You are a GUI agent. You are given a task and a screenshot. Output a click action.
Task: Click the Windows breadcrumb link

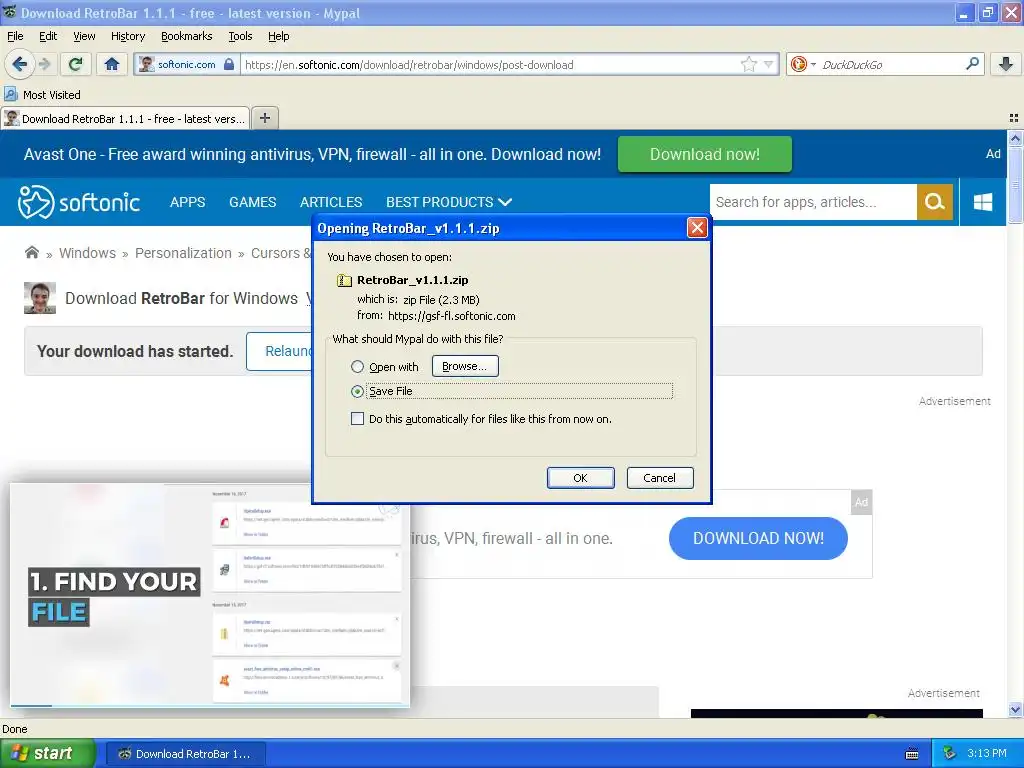pyautogui.click(x=88, y=253)
